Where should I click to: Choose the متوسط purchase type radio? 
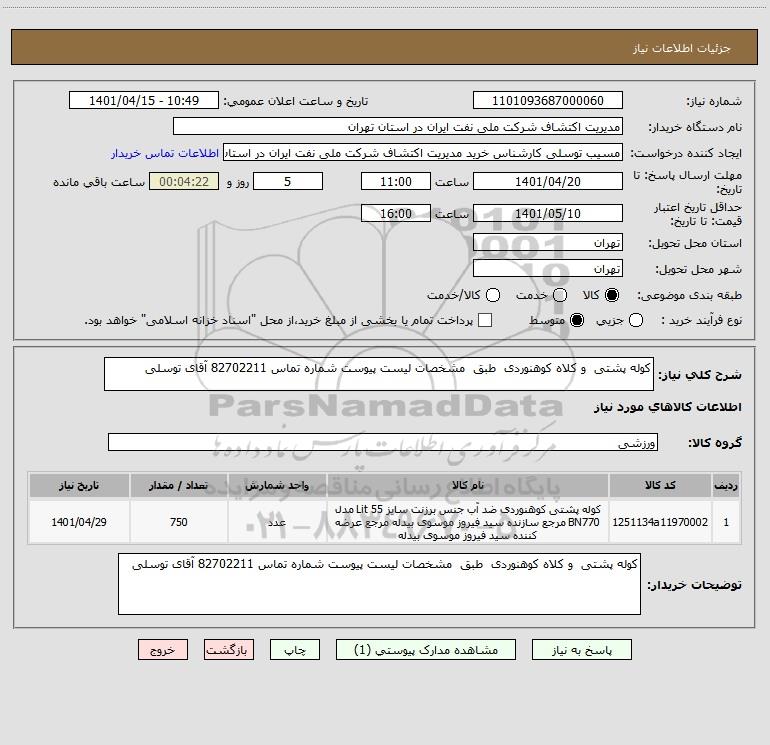click(577, 320)
